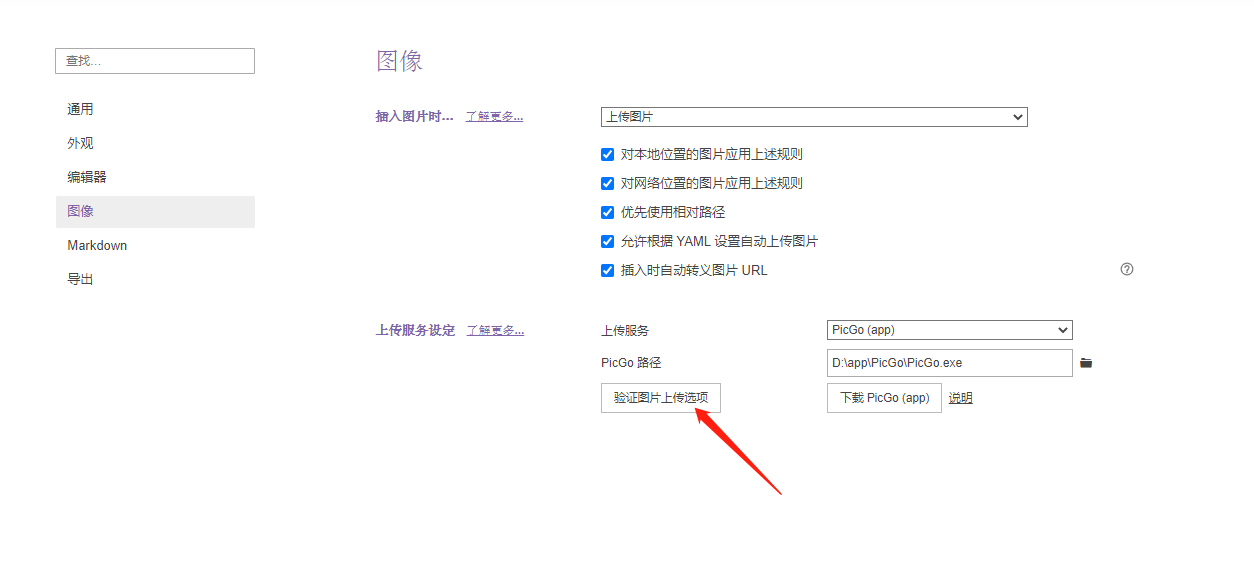Viewport: 1254px width, 586px height.
Task: Disable 插入时自动转义图片 URL checkbox
Action: 607,271
